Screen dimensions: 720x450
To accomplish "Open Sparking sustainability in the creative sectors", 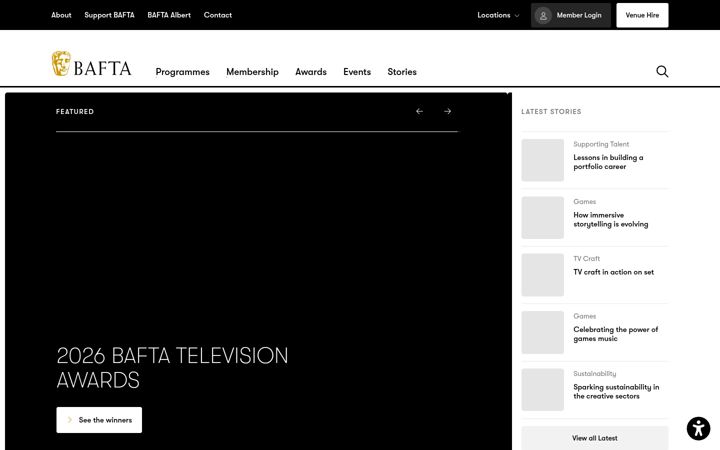I will coord(616,391).
